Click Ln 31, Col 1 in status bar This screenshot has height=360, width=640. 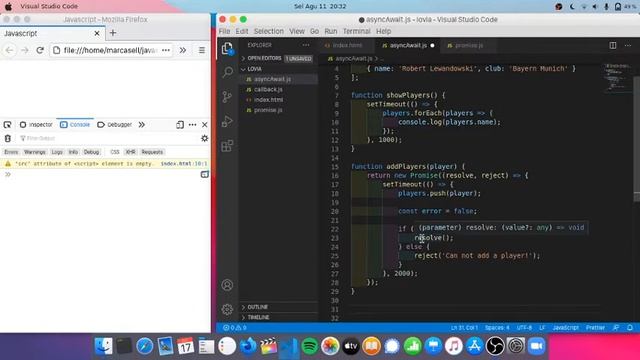tap(464, 328)
